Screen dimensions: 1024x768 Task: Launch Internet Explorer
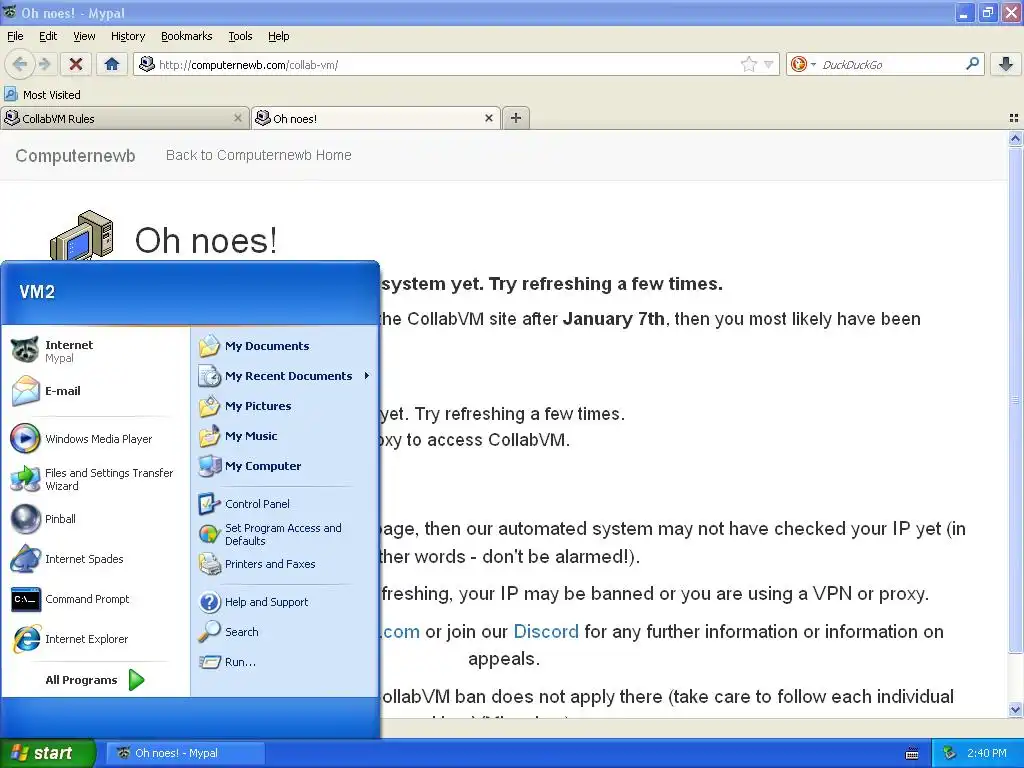coord(95,639)
